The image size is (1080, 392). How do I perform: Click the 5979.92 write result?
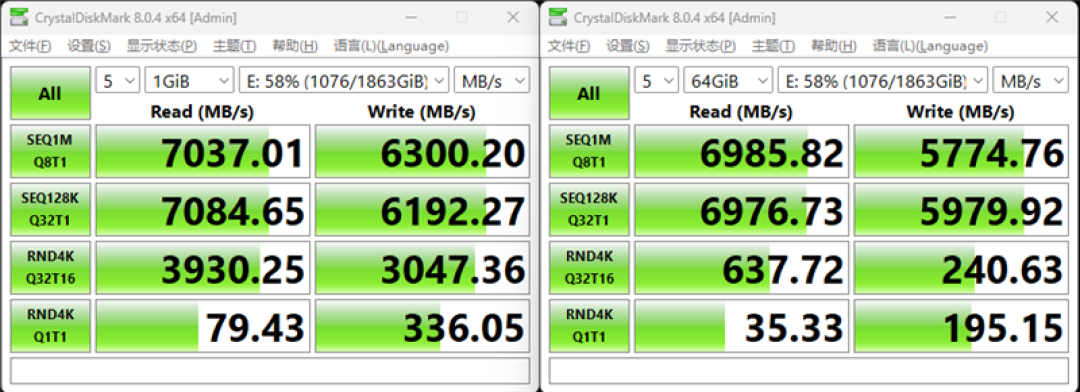point(961,209)
